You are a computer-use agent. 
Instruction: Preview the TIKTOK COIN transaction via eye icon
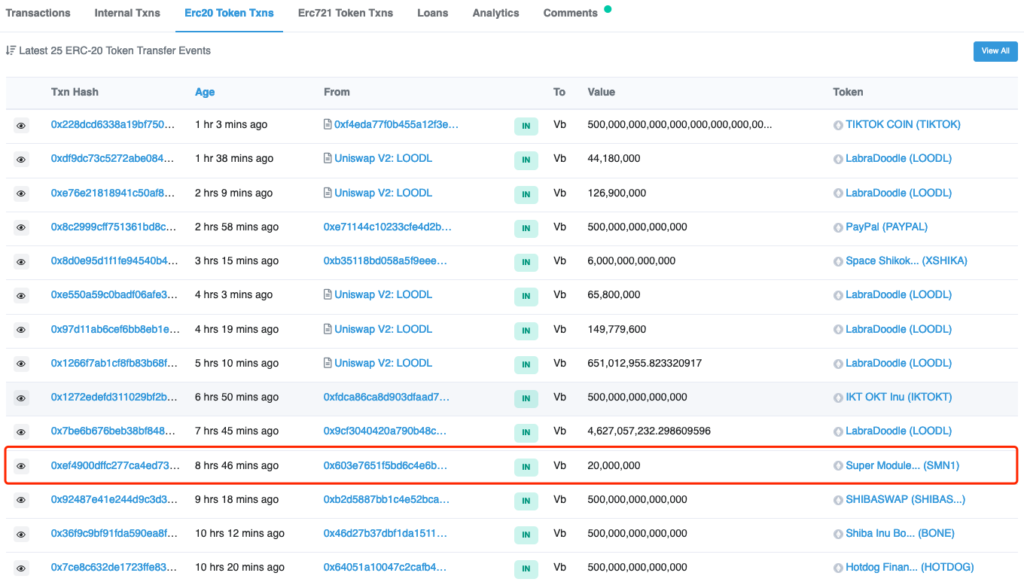(21, 125)
